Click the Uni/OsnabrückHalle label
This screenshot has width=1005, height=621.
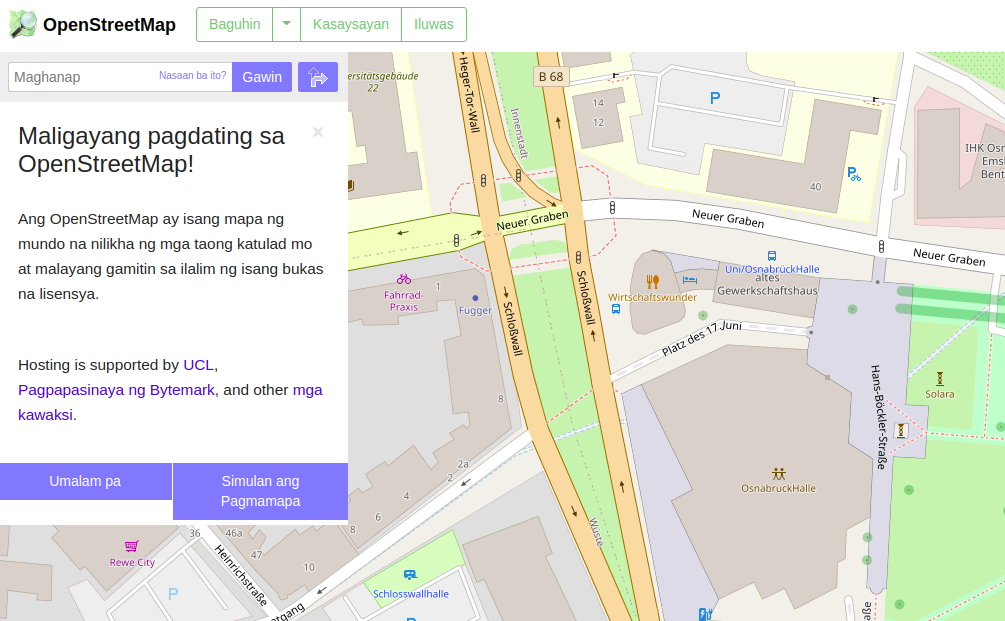click(x=772, y=269)
